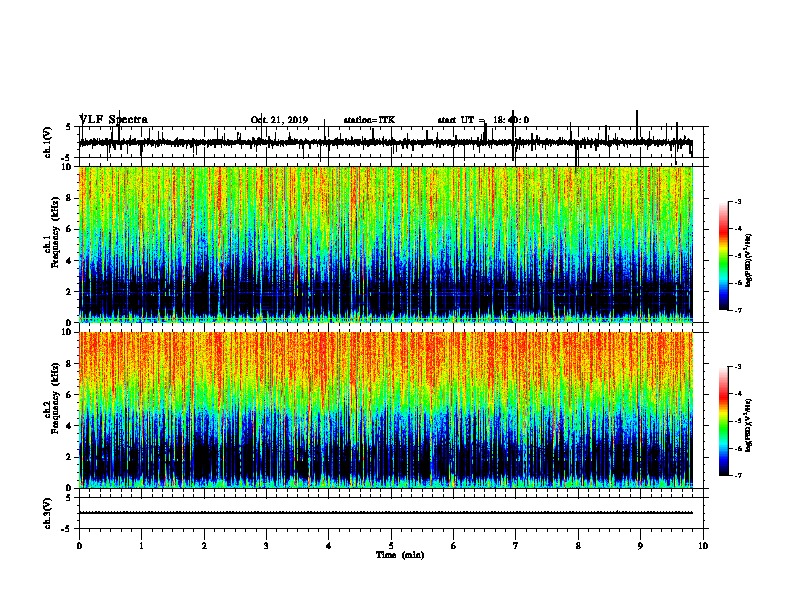
Task: Click the "VLF Spectra" plot title
Action: (114, 120)
